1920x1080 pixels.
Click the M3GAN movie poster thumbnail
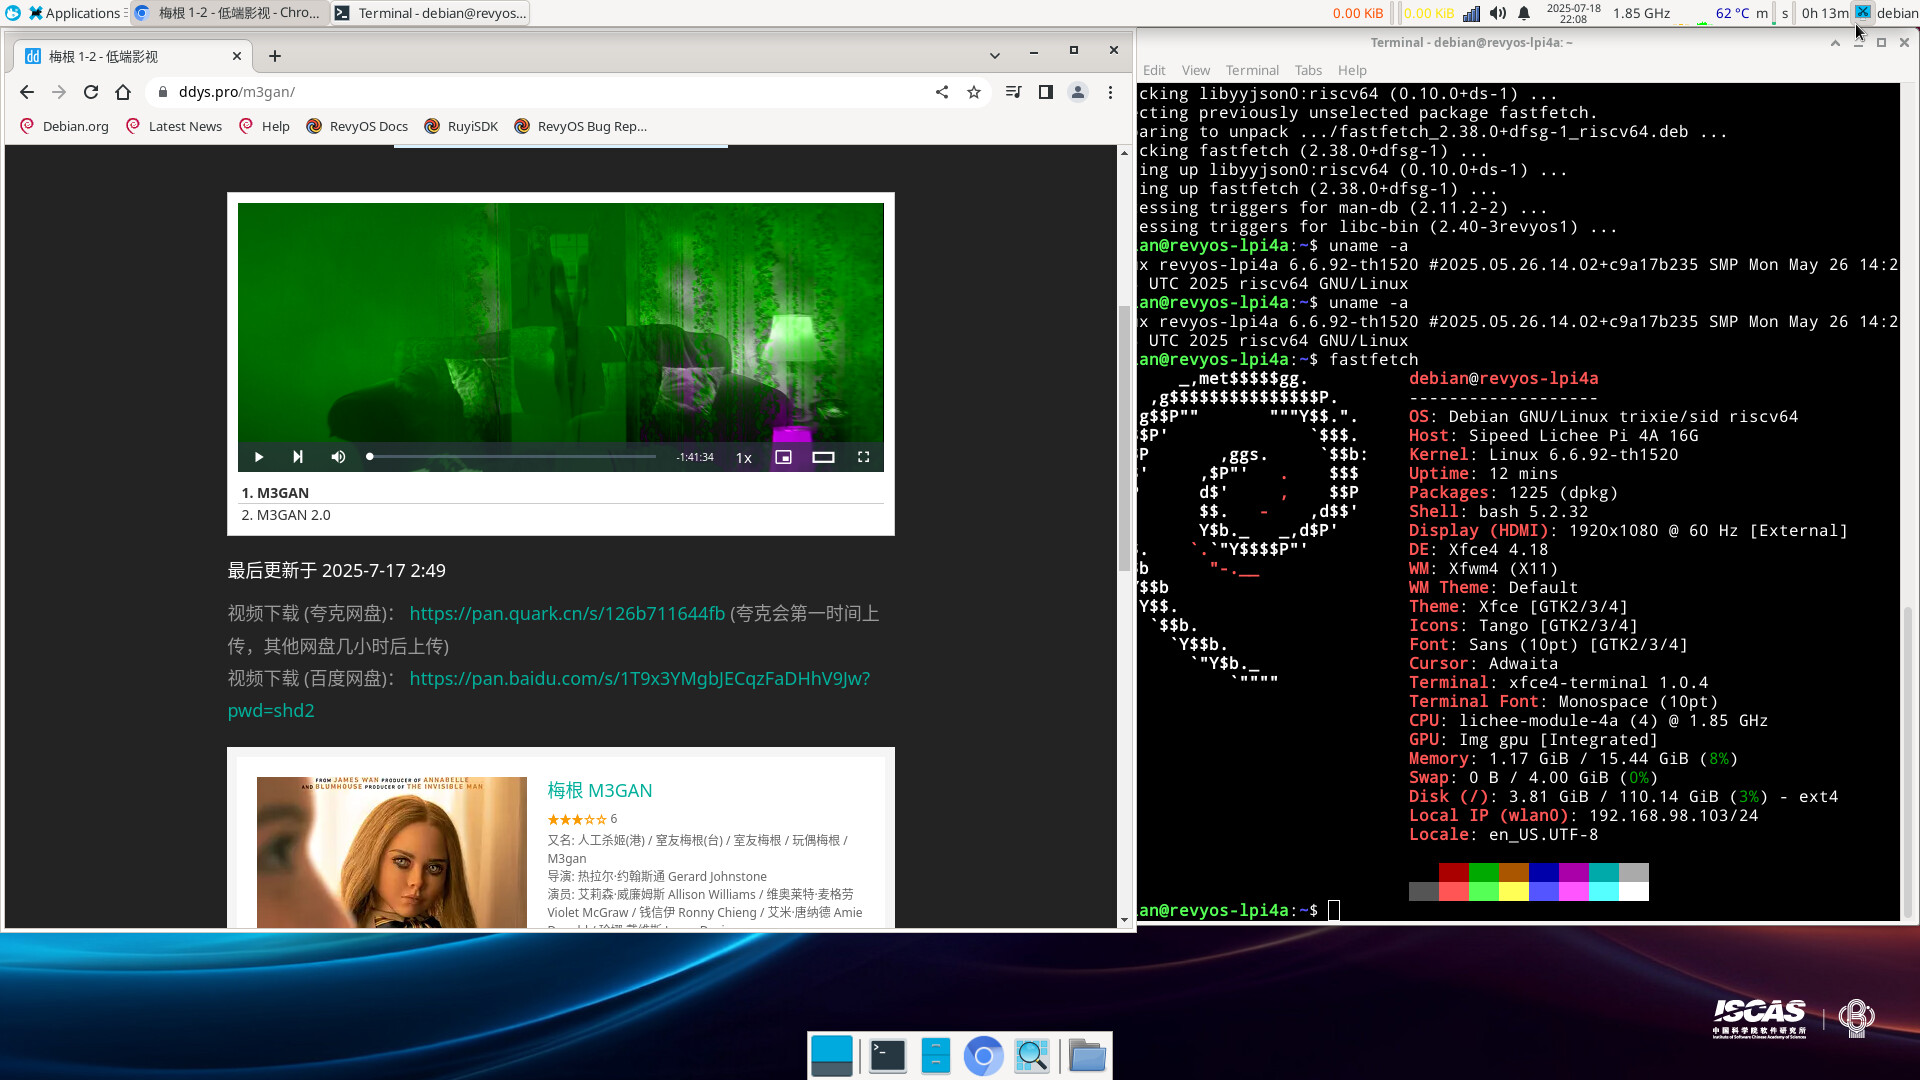point(392,852)
